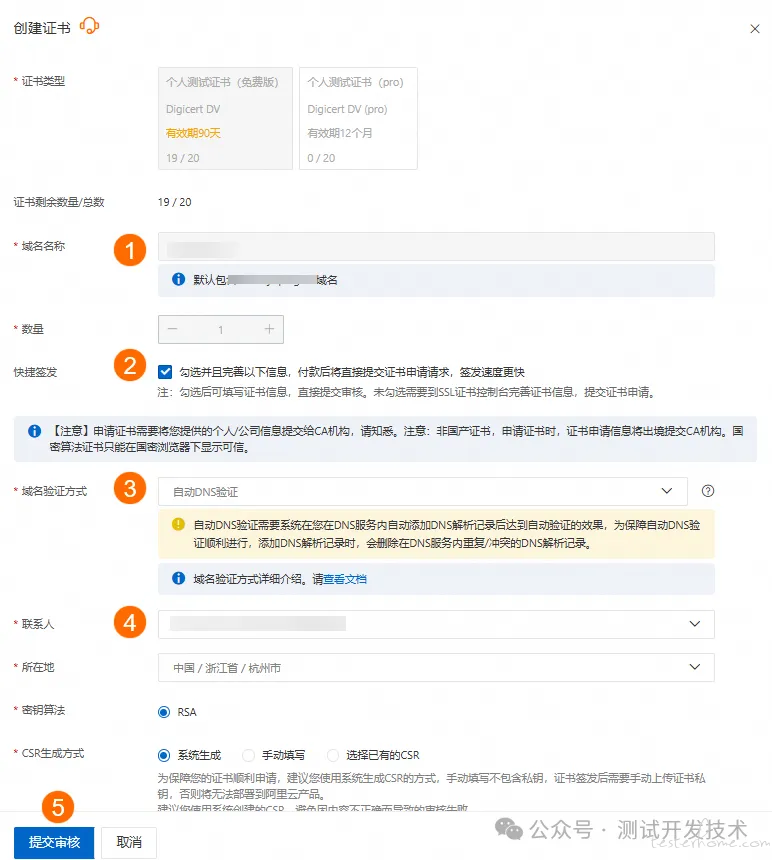The height and width of the screenshot is (860, 772).
Task: Open the 联系人 dropdown
Action: (436, 624)
